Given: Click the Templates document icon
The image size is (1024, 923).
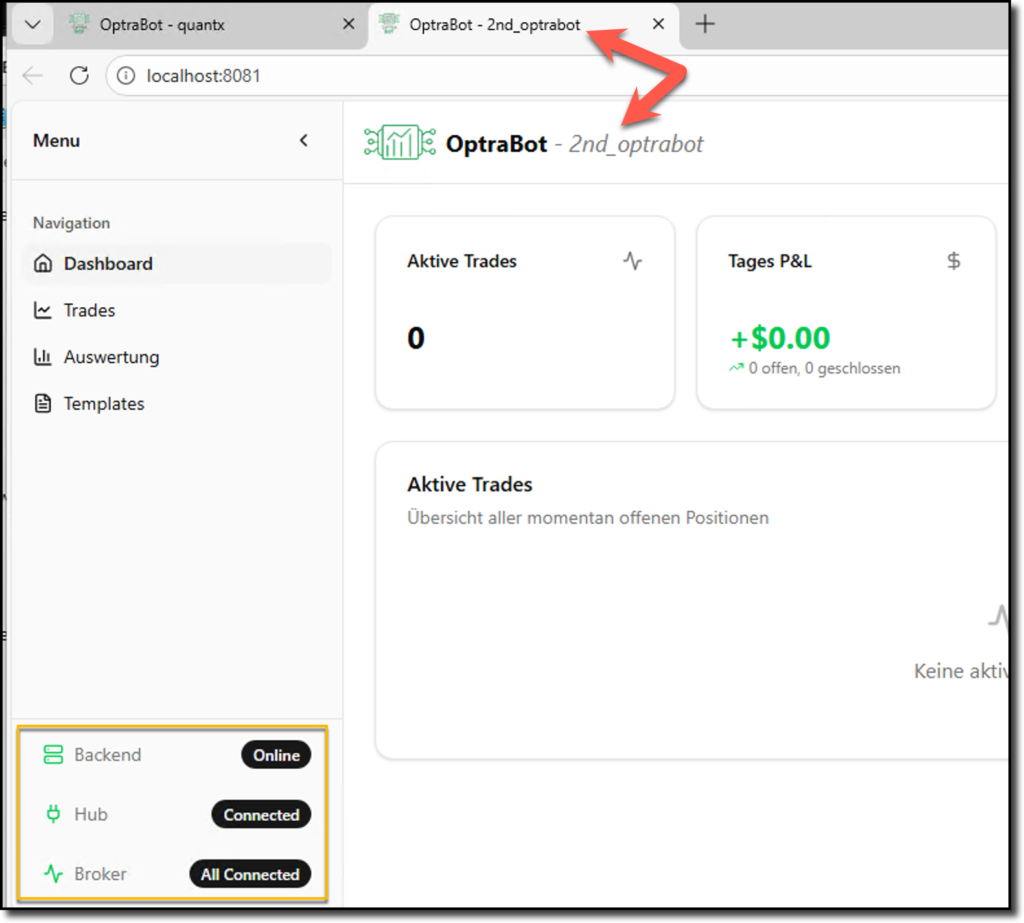Looking at the screenshot, I should point(43,404).
